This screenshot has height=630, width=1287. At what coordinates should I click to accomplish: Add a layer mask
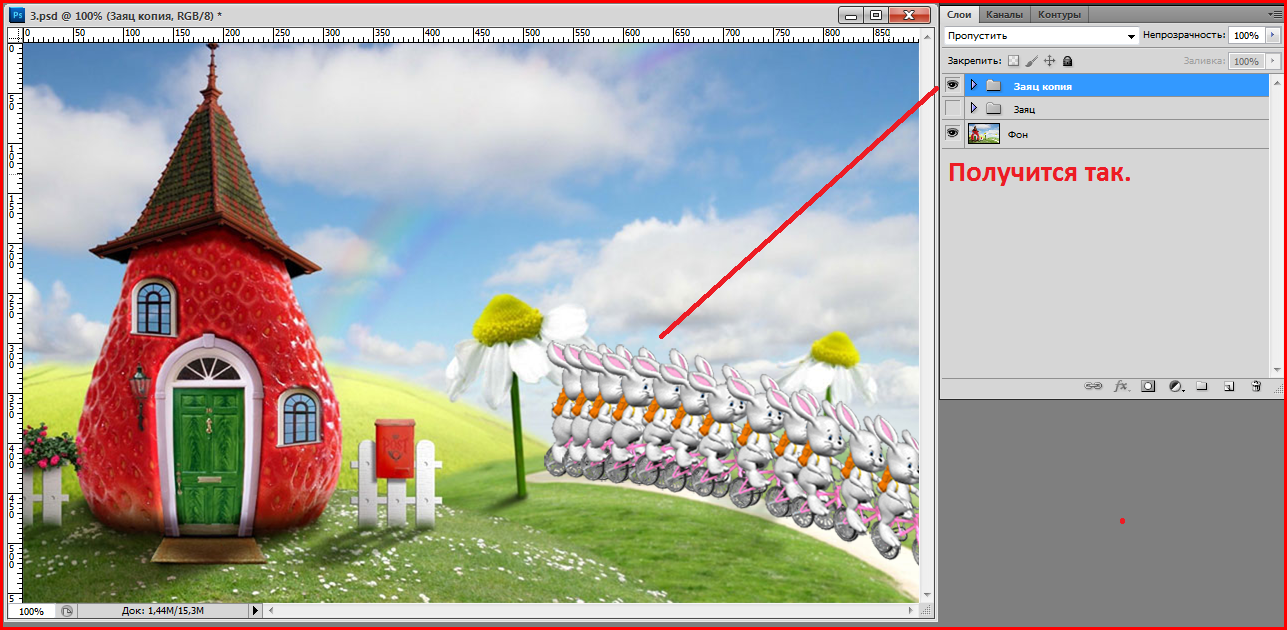coord(1149,386)
